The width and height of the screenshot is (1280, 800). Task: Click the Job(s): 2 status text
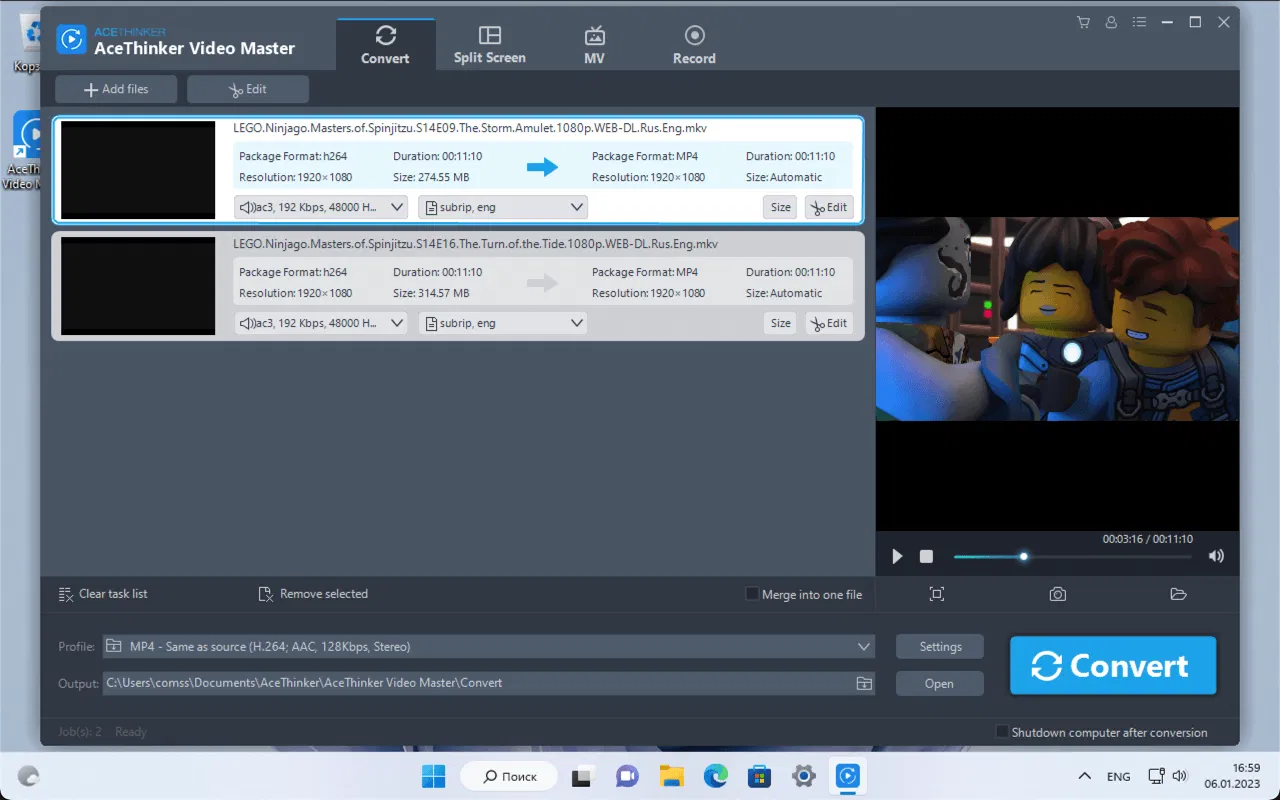80,732
